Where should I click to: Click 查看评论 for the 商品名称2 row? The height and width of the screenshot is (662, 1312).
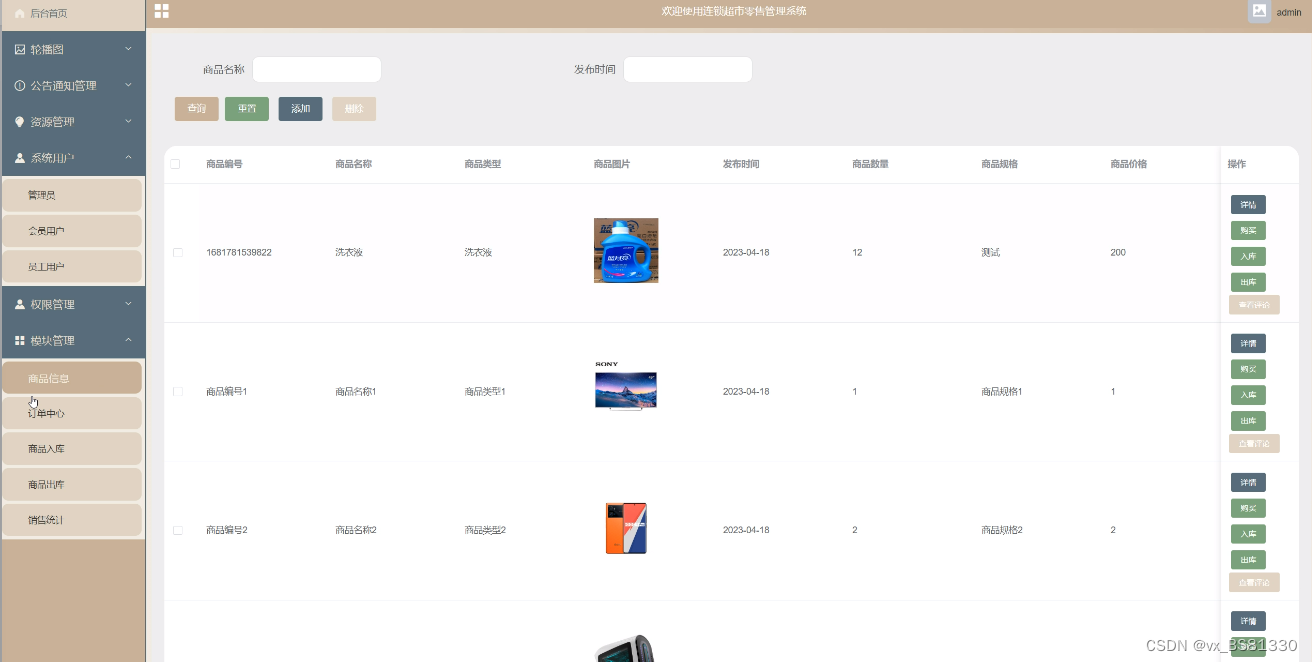point(1254,582)
